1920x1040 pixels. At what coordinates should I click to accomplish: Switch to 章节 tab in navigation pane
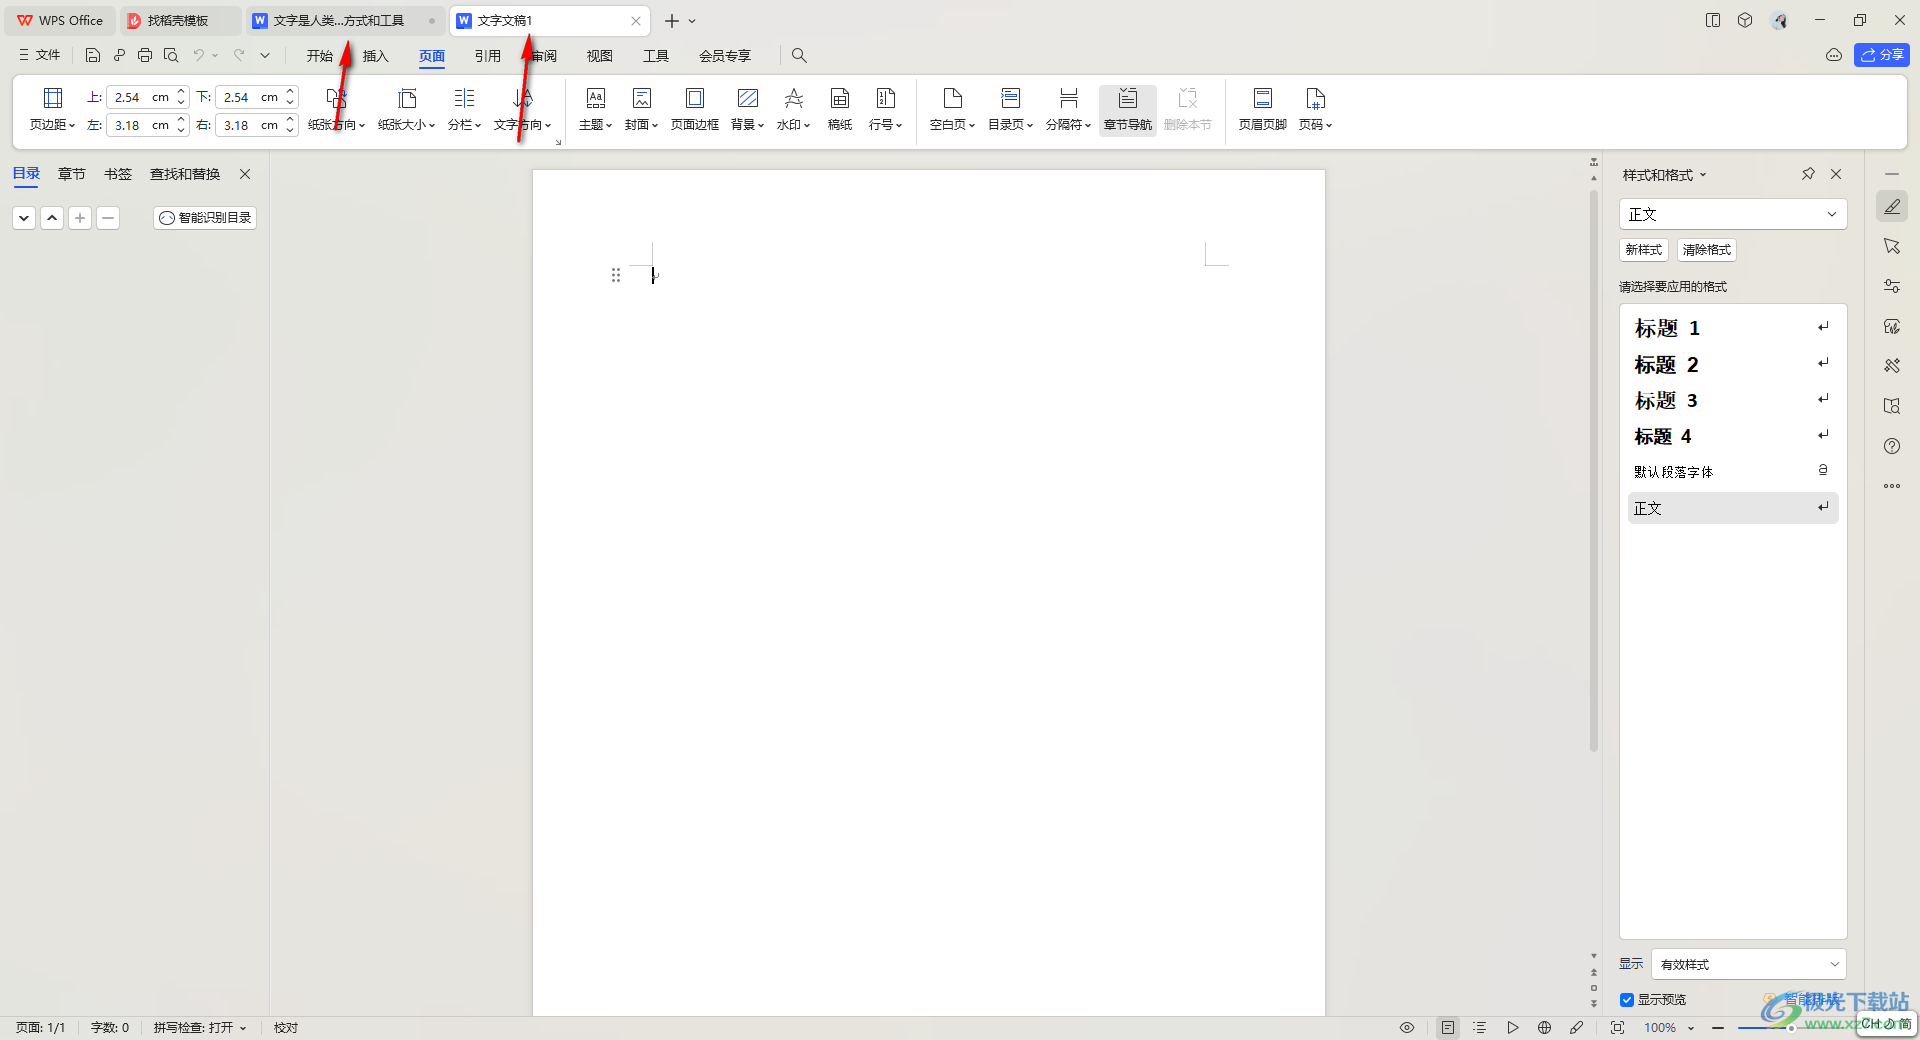tap(72, 174)
